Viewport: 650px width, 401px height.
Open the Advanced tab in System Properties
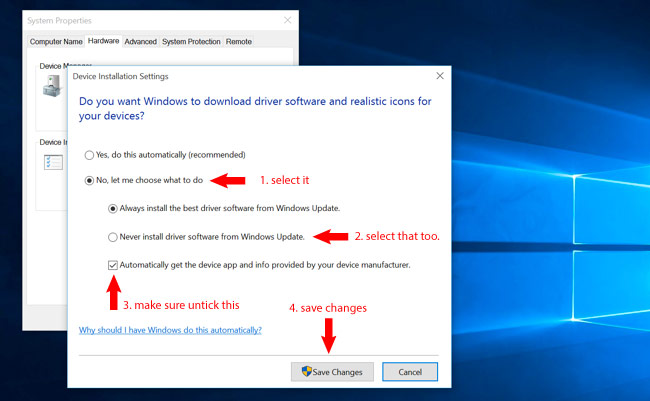point(141,42)
